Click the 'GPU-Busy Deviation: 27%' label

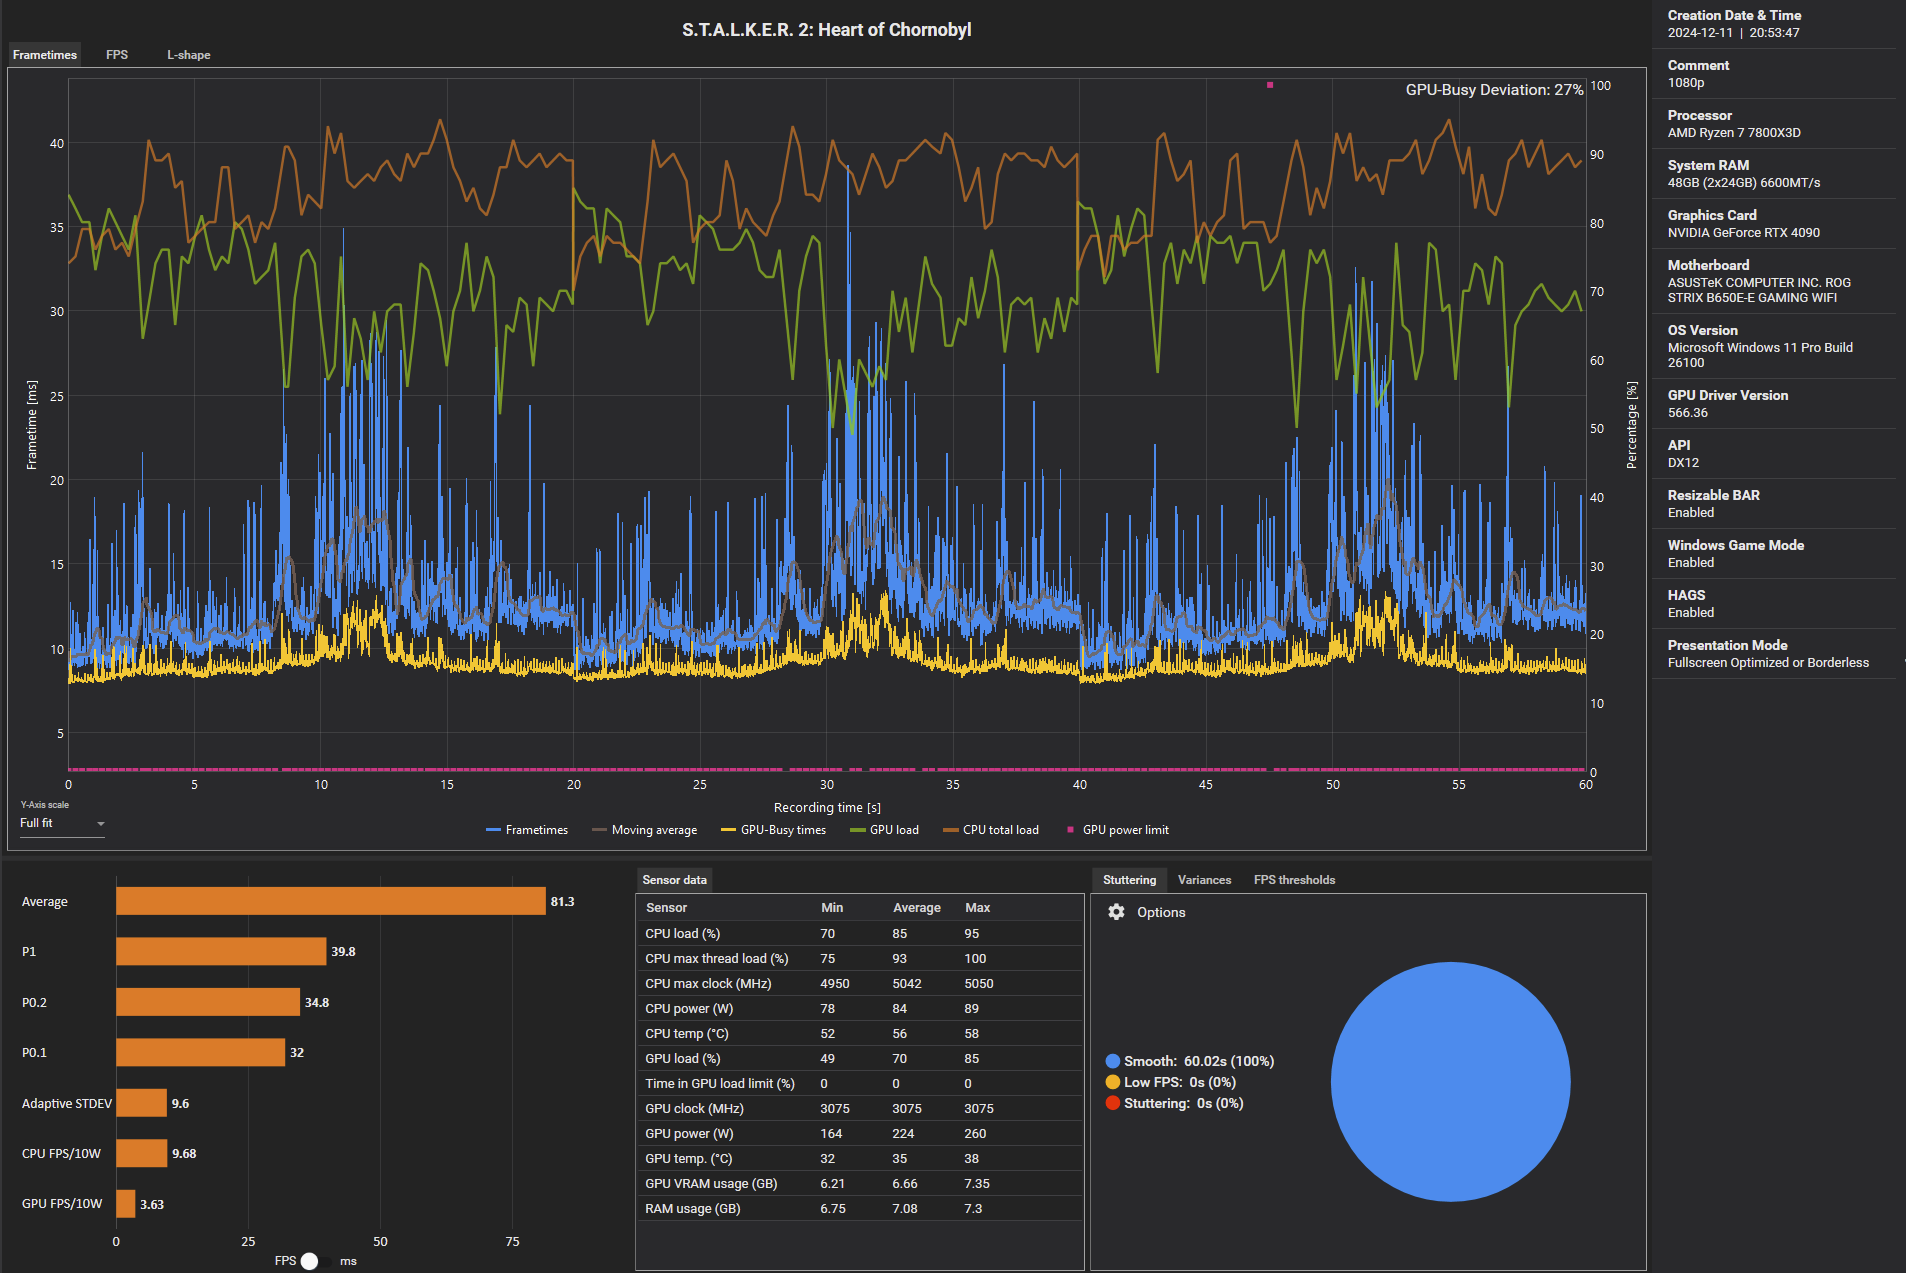[x=1494, y=90]
